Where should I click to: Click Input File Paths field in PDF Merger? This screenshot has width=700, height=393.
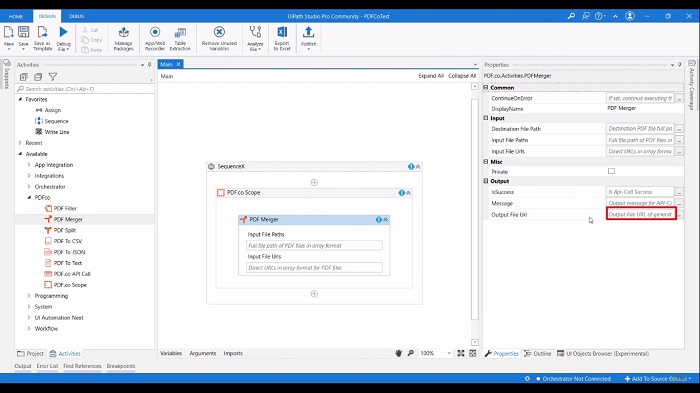[314, 246]
